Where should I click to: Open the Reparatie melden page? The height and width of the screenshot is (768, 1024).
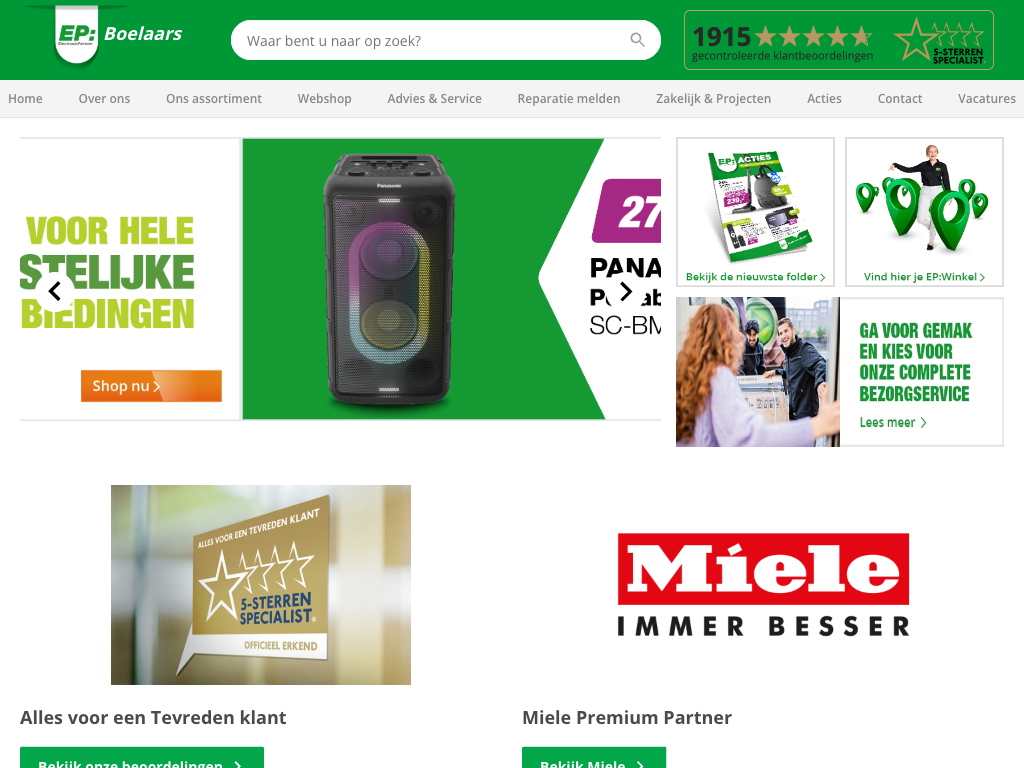[x=569, y=99]
